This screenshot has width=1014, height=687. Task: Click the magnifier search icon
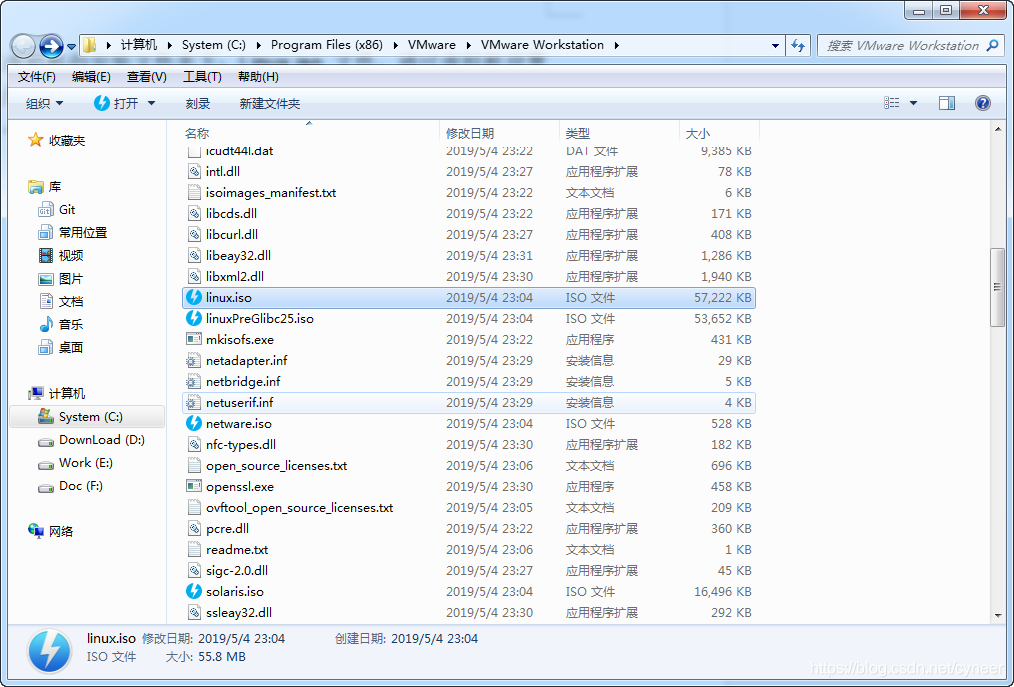click(993, 45)
